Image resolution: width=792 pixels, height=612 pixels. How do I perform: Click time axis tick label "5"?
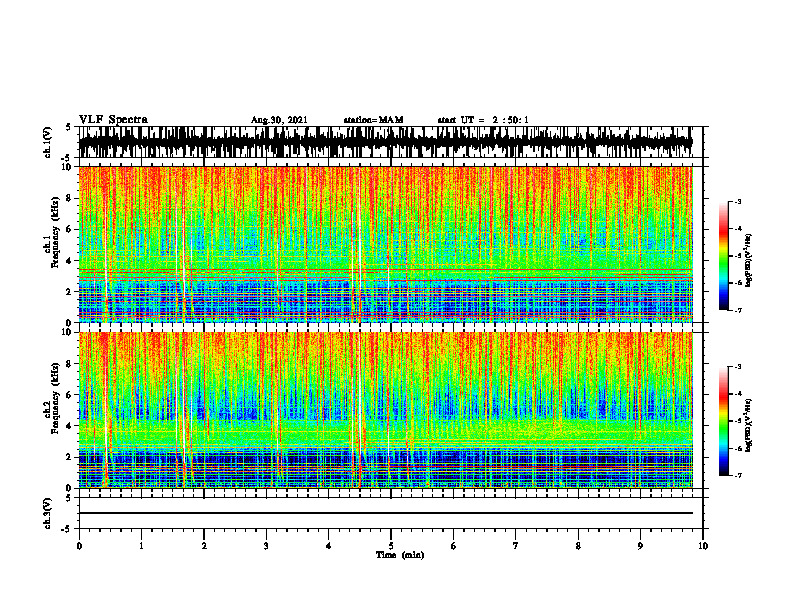coord(391,546)
